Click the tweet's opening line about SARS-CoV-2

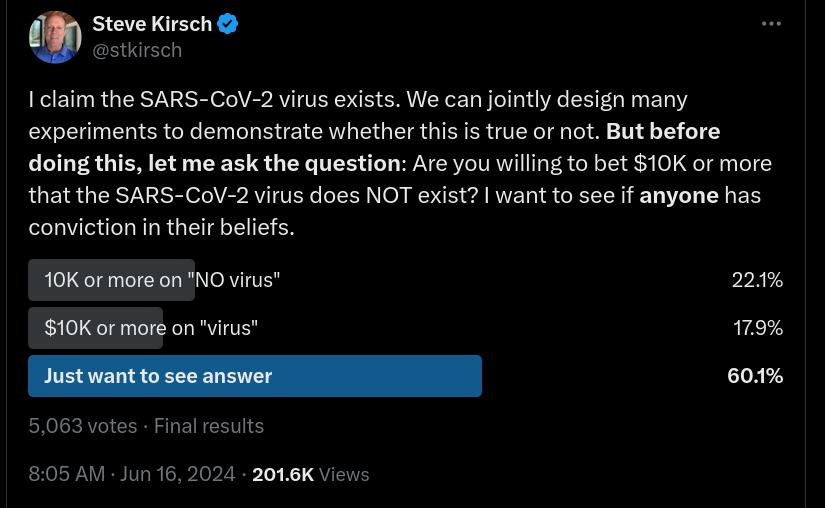(x=357, y=99)
